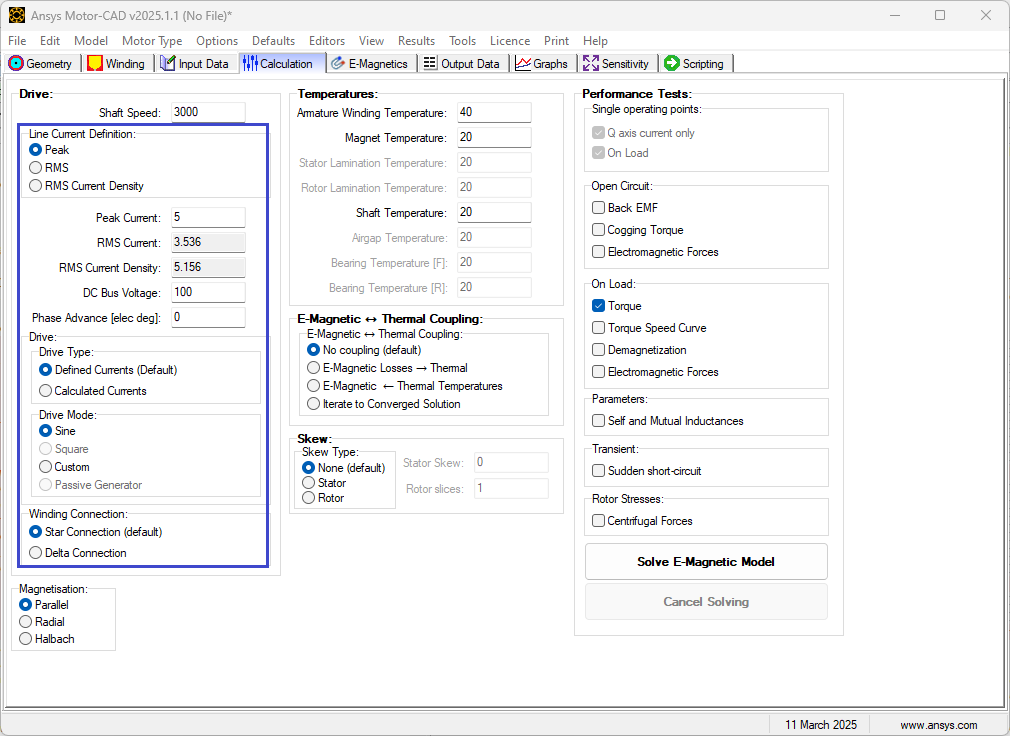The height and width of the screenshot is (736, 1010).
Task: Open the Licence menu
Action: pos(510,41)
